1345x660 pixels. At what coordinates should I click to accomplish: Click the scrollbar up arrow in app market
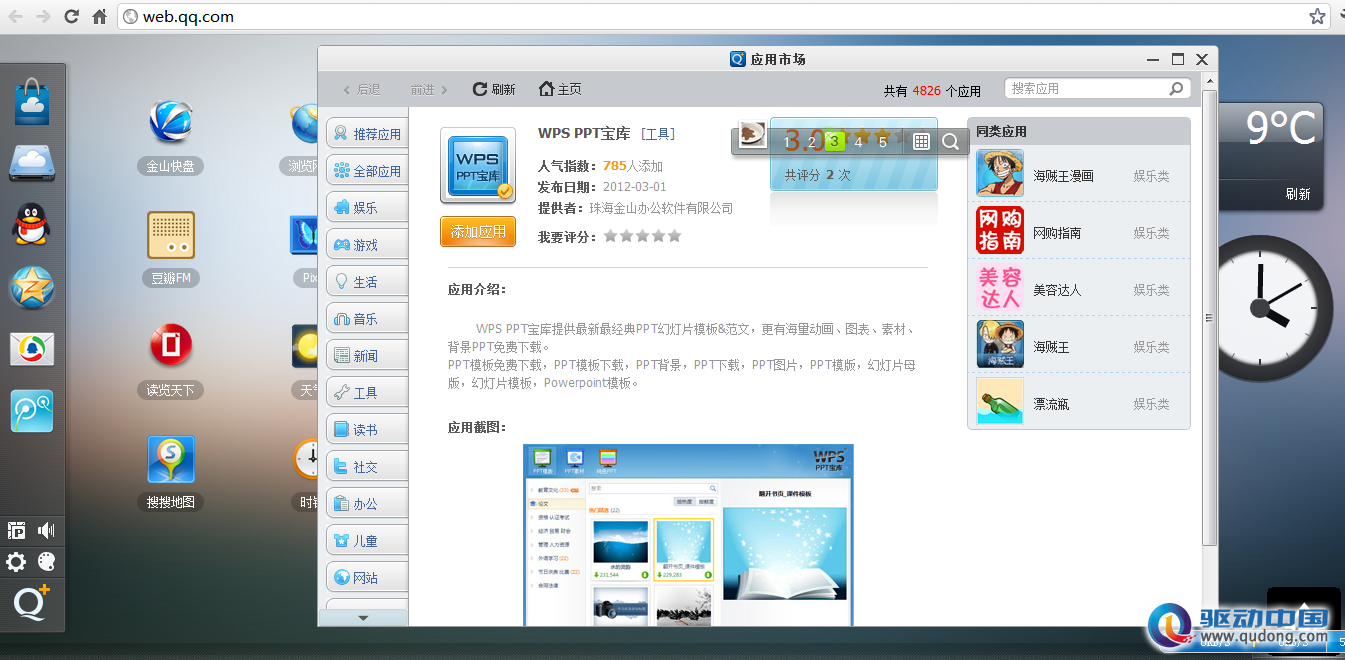[x=1209, y=80]
